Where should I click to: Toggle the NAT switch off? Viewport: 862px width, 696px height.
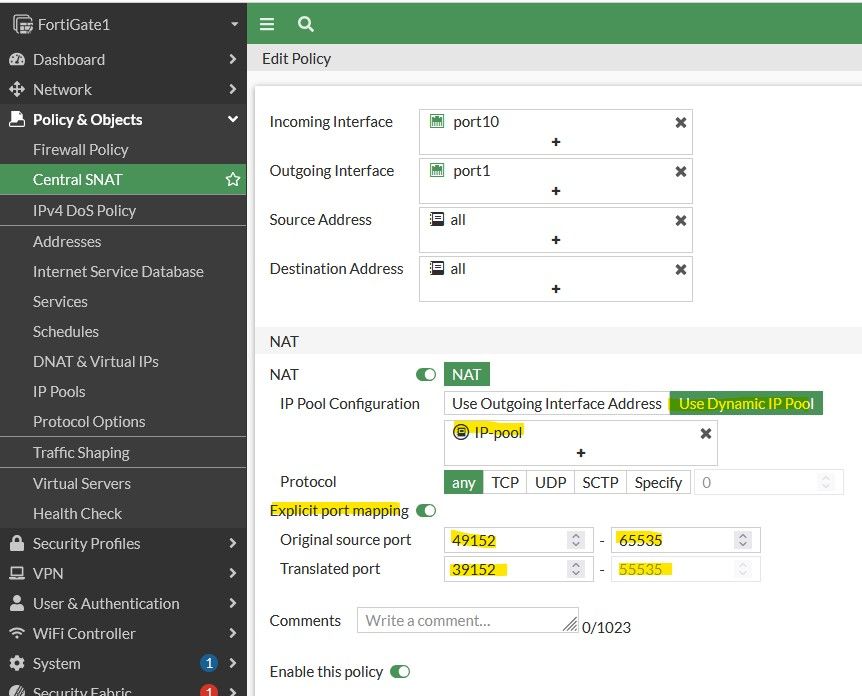pyautogui.click(x=426, y=375)
